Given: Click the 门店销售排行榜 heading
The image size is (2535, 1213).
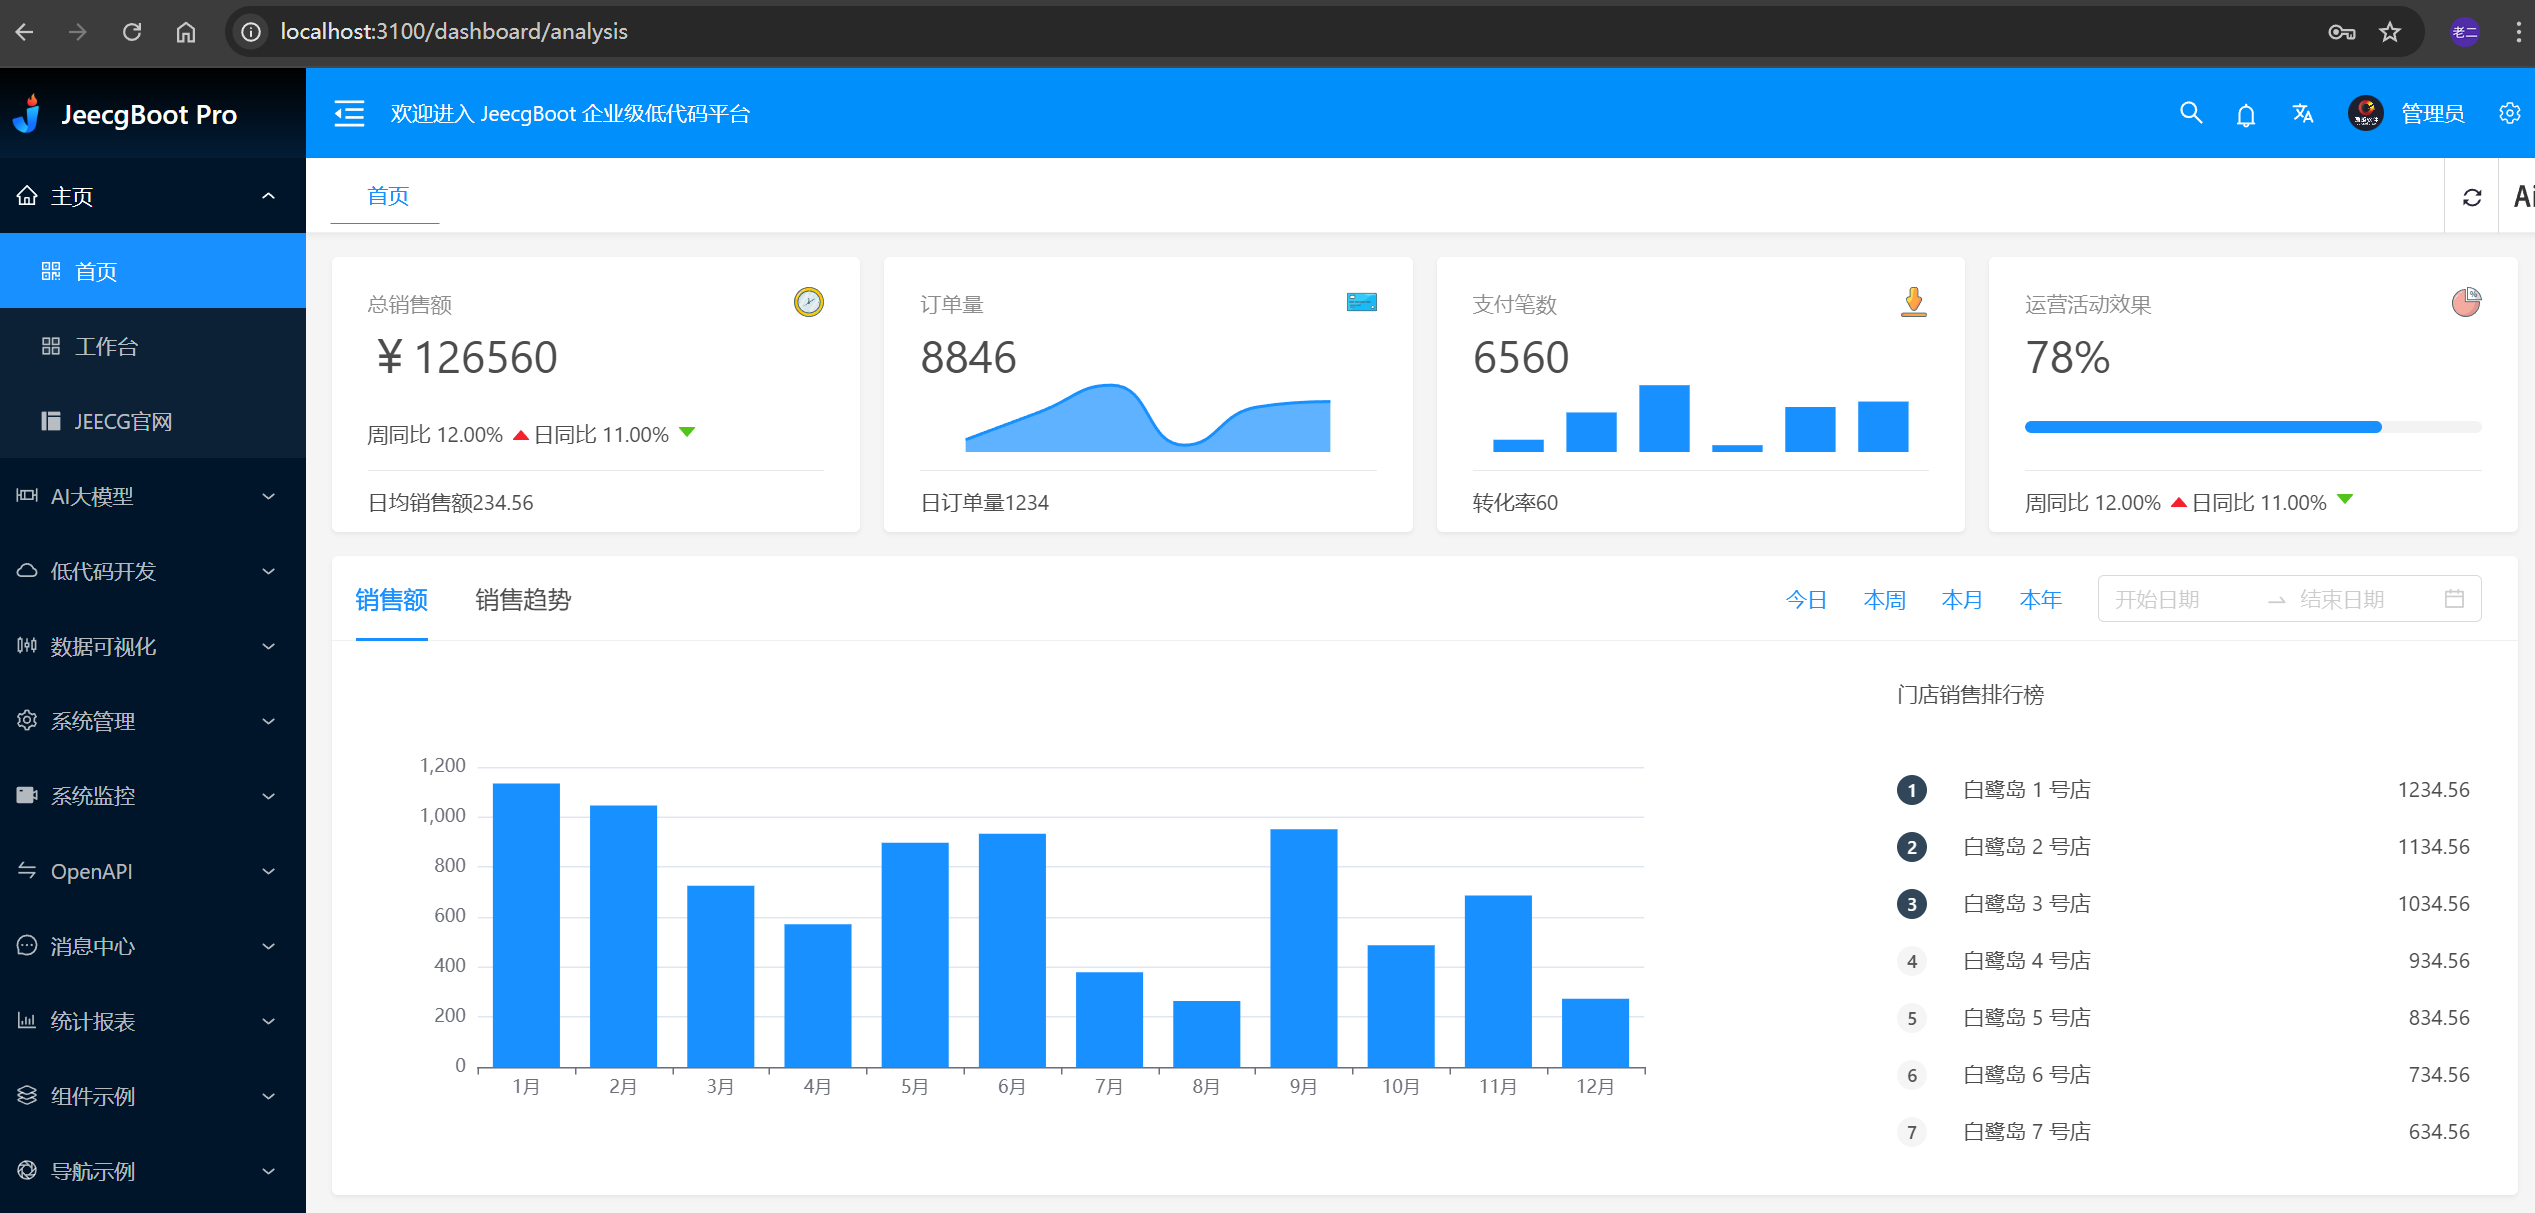Looking at the screenshot, I should point(1970,695).
